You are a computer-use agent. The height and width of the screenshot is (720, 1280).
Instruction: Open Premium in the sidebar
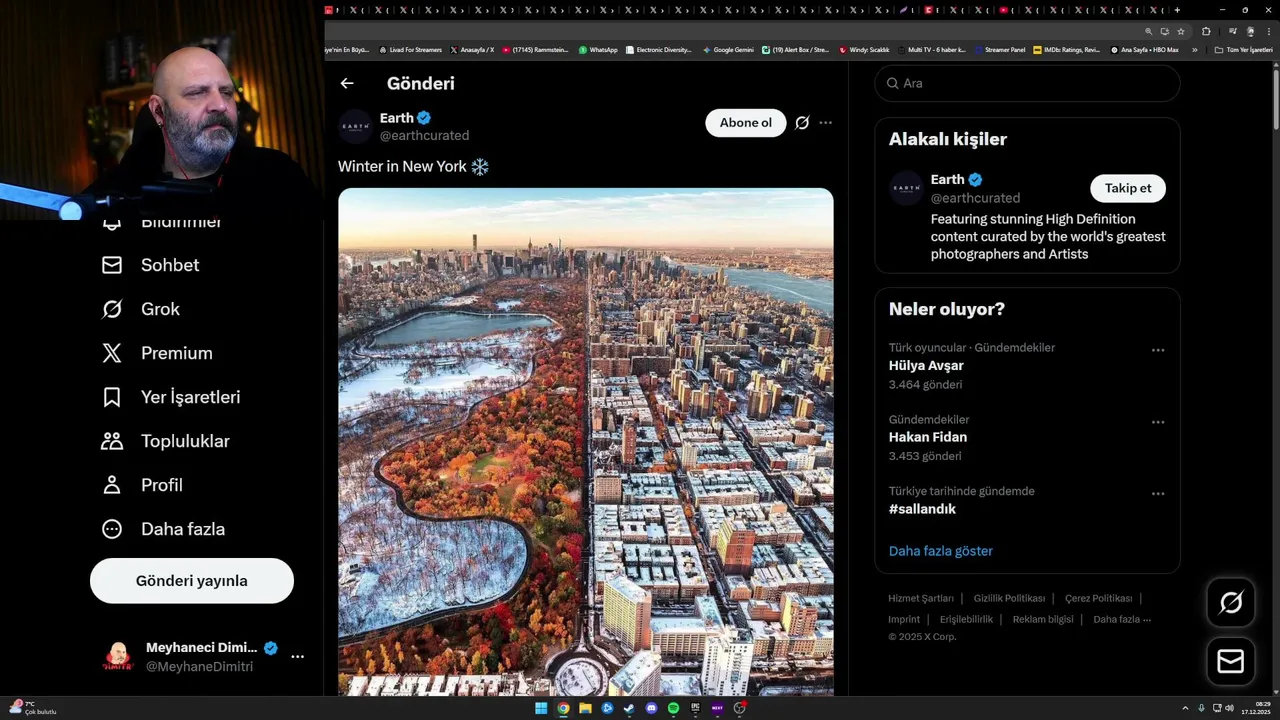click(157, 353)
